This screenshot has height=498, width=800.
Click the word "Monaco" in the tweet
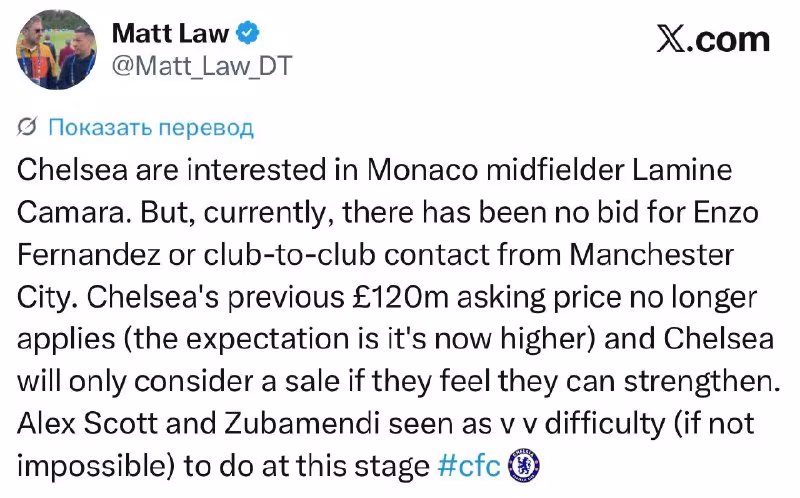pyautogui.click(x=422, y=169)
